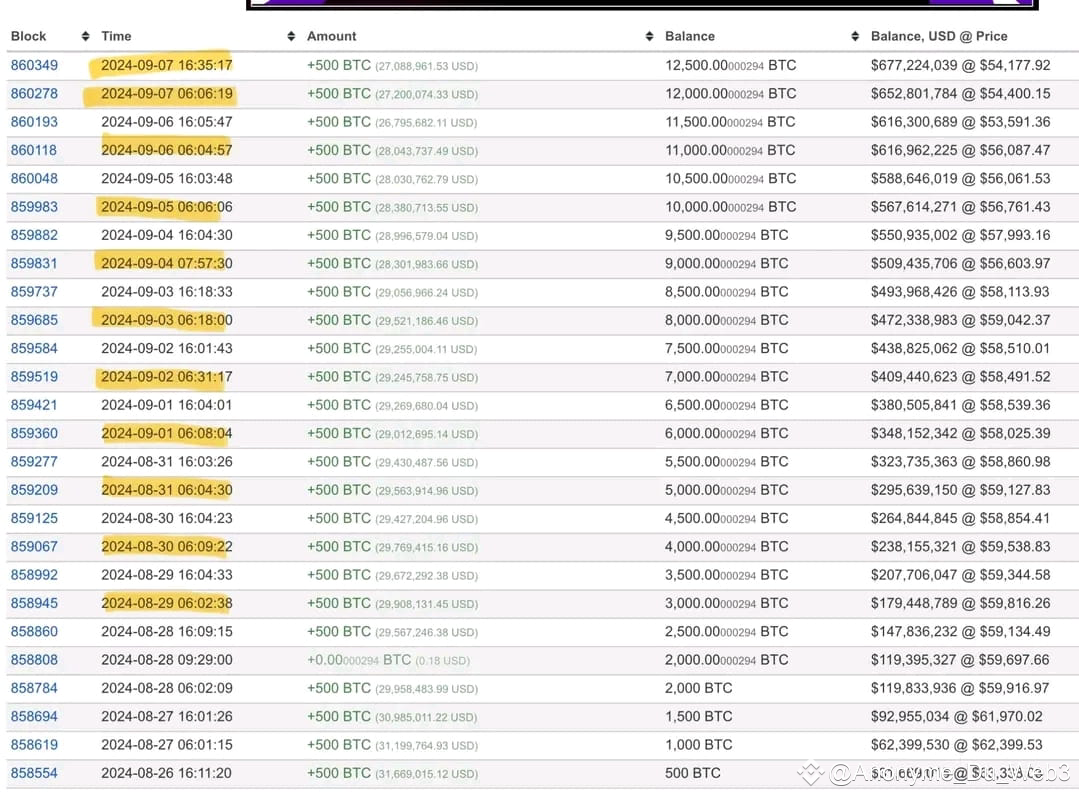Click balance 12,500.00000294 BTC
Viewport: 1079px width, 795px height.
(730, 65)
